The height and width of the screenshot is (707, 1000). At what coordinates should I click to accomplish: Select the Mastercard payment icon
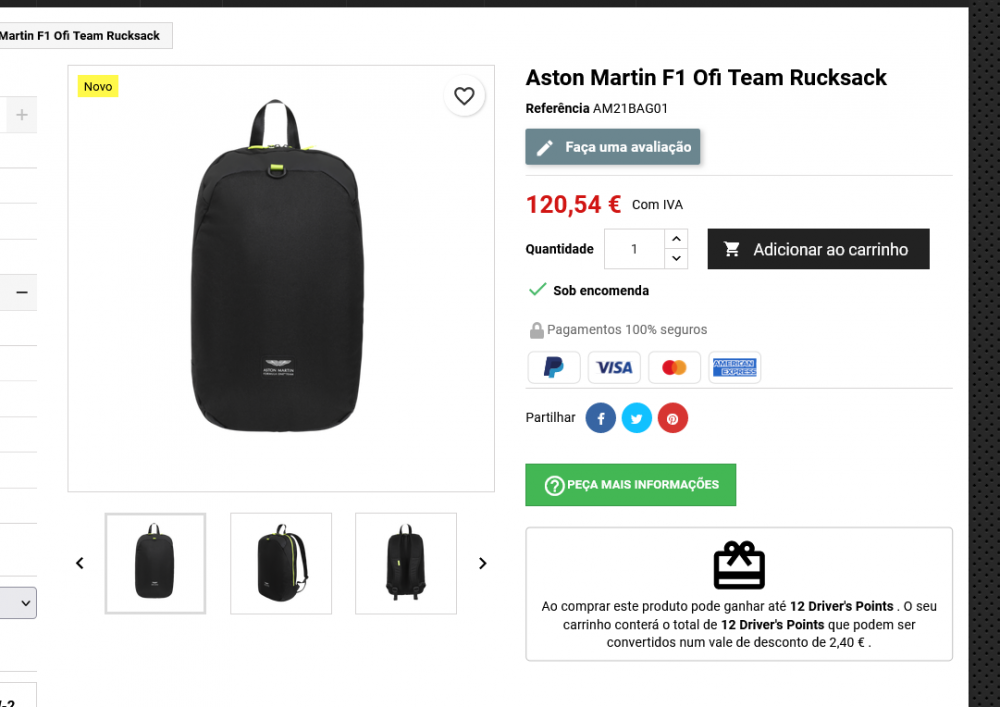pyautogui.click(x=674, y=367)
